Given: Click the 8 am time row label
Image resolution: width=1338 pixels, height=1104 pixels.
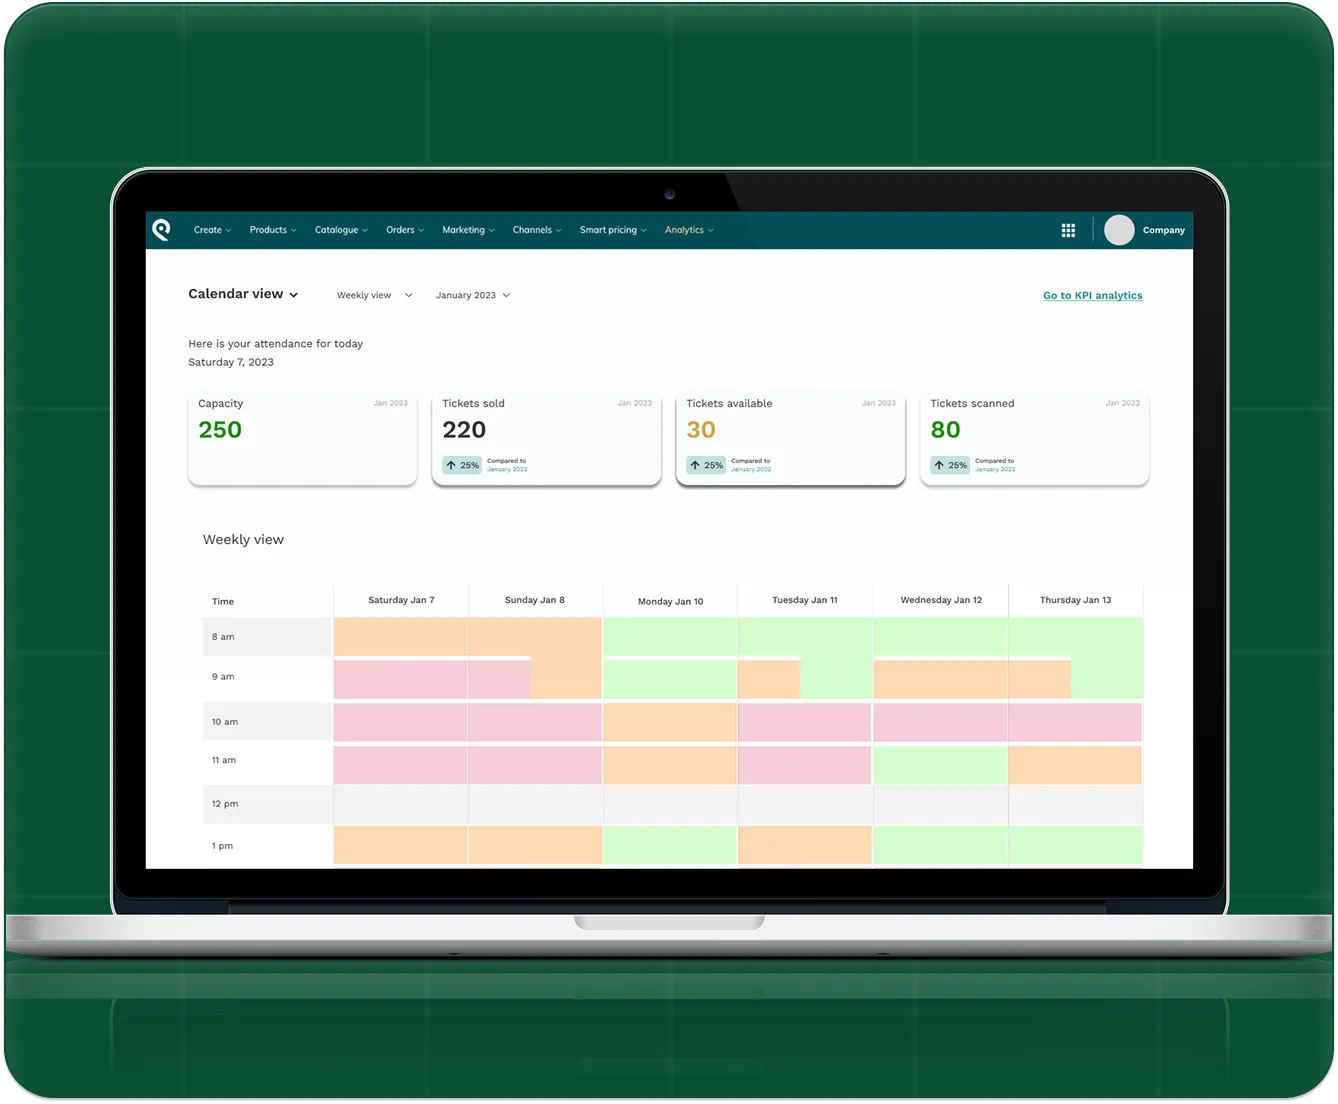Looking at the screenshot, I should 223,636.
